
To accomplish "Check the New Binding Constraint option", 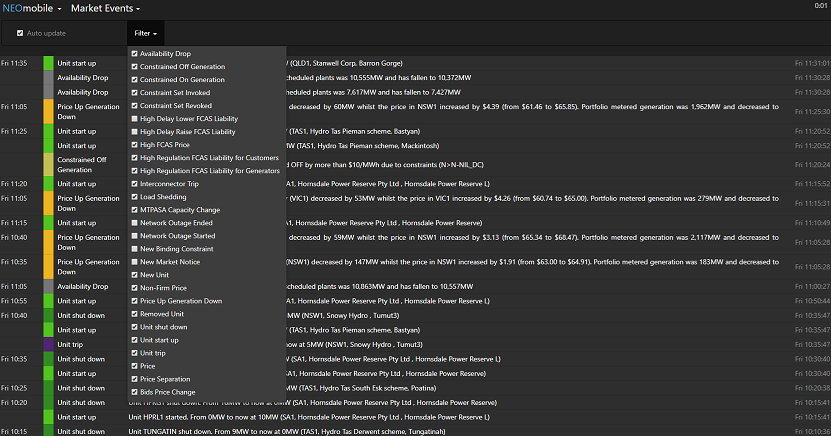I will pyautogui.click(x=135, y=248).
